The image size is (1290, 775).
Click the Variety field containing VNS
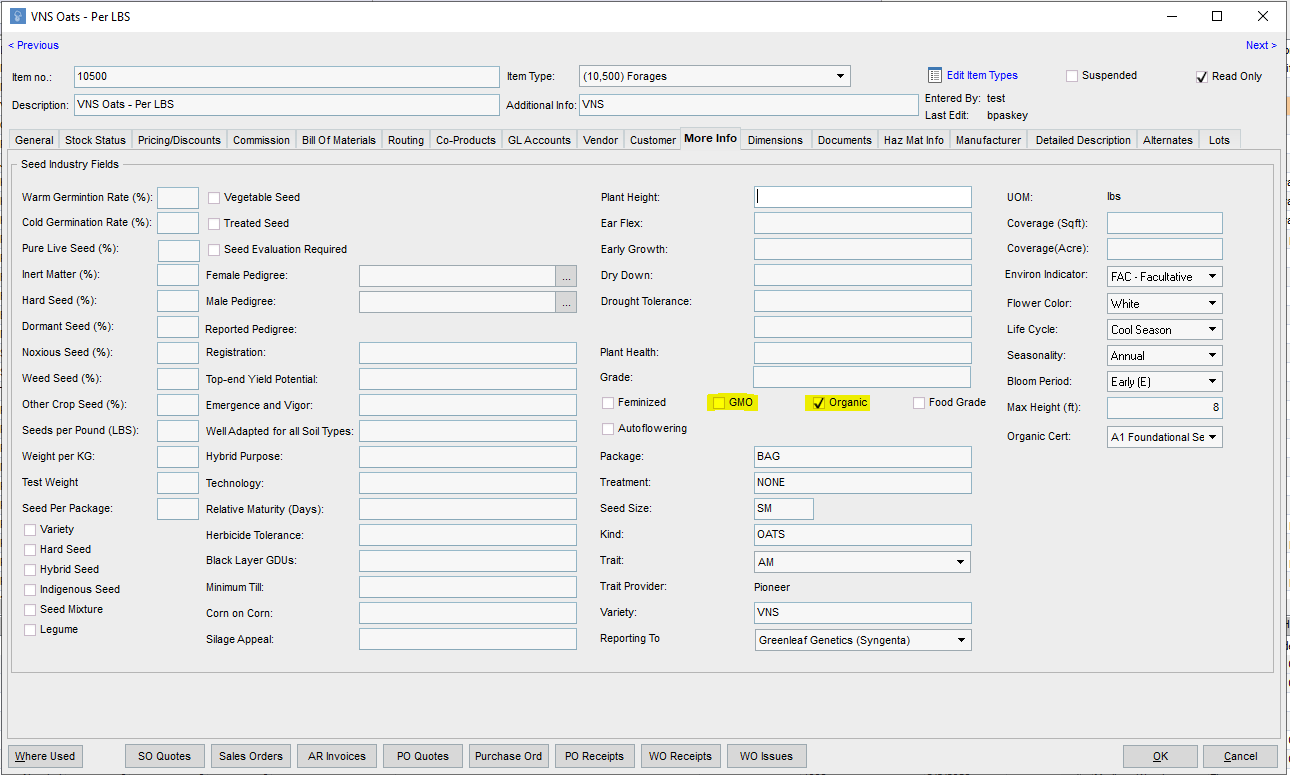tap(863, 613)
